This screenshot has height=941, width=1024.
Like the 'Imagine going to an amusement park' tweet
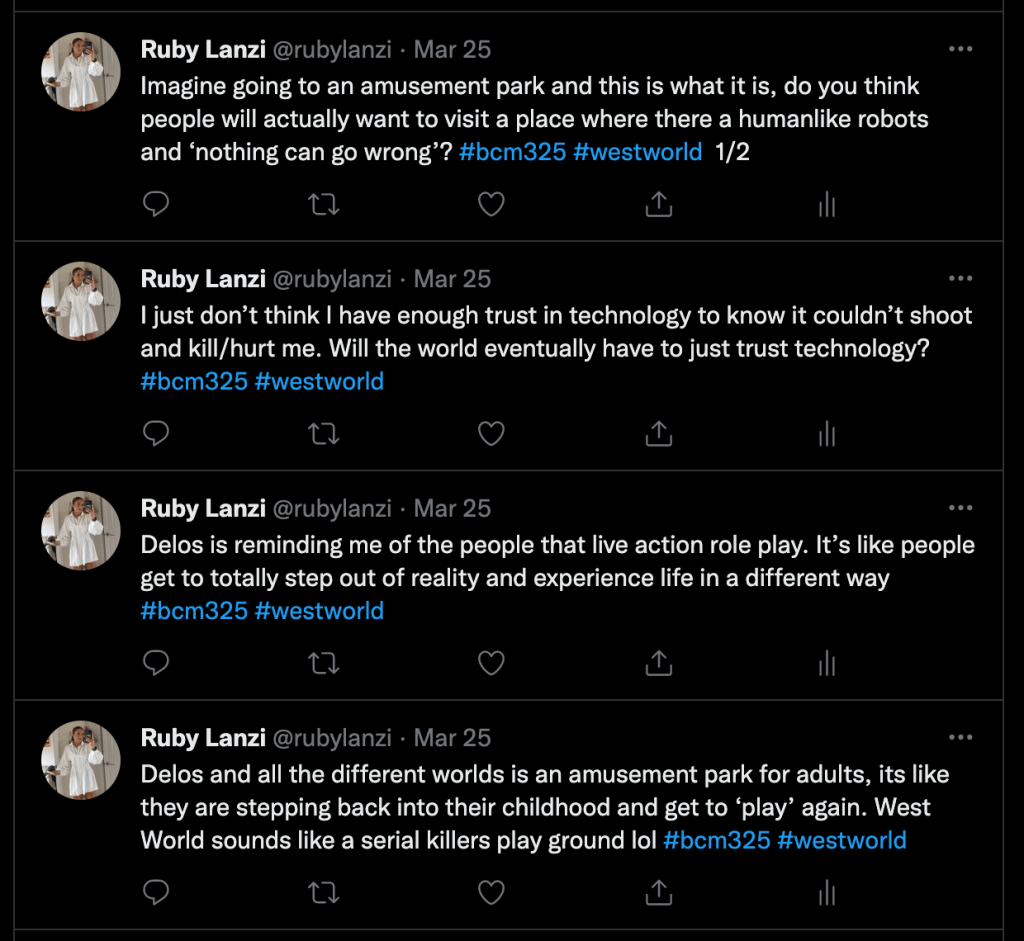click(490, 204)
